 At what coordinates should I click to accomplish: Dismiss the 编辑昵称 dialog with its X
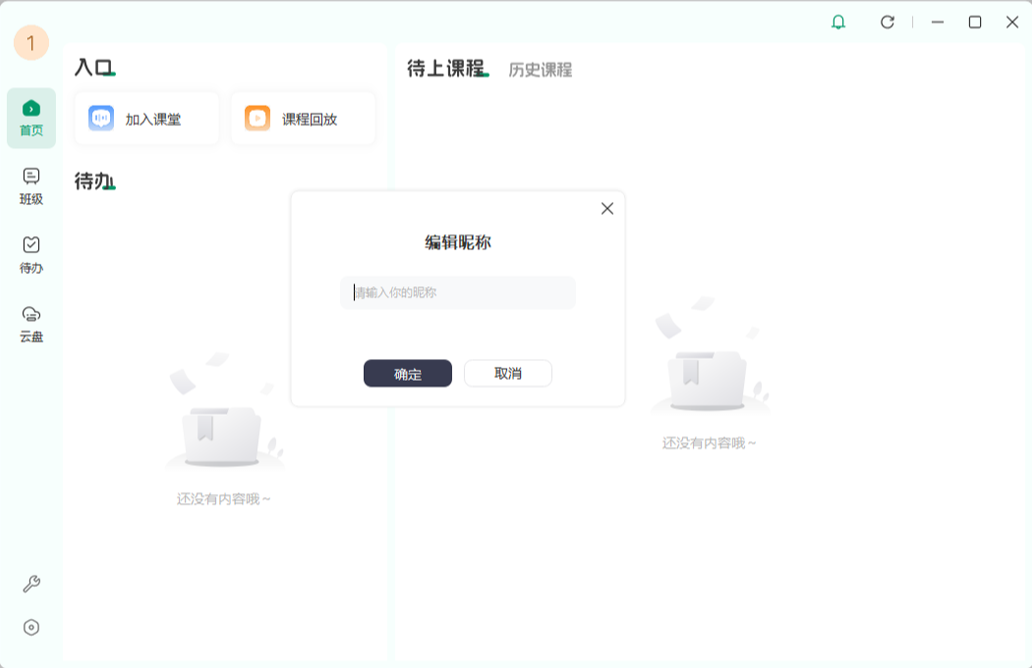607,209
